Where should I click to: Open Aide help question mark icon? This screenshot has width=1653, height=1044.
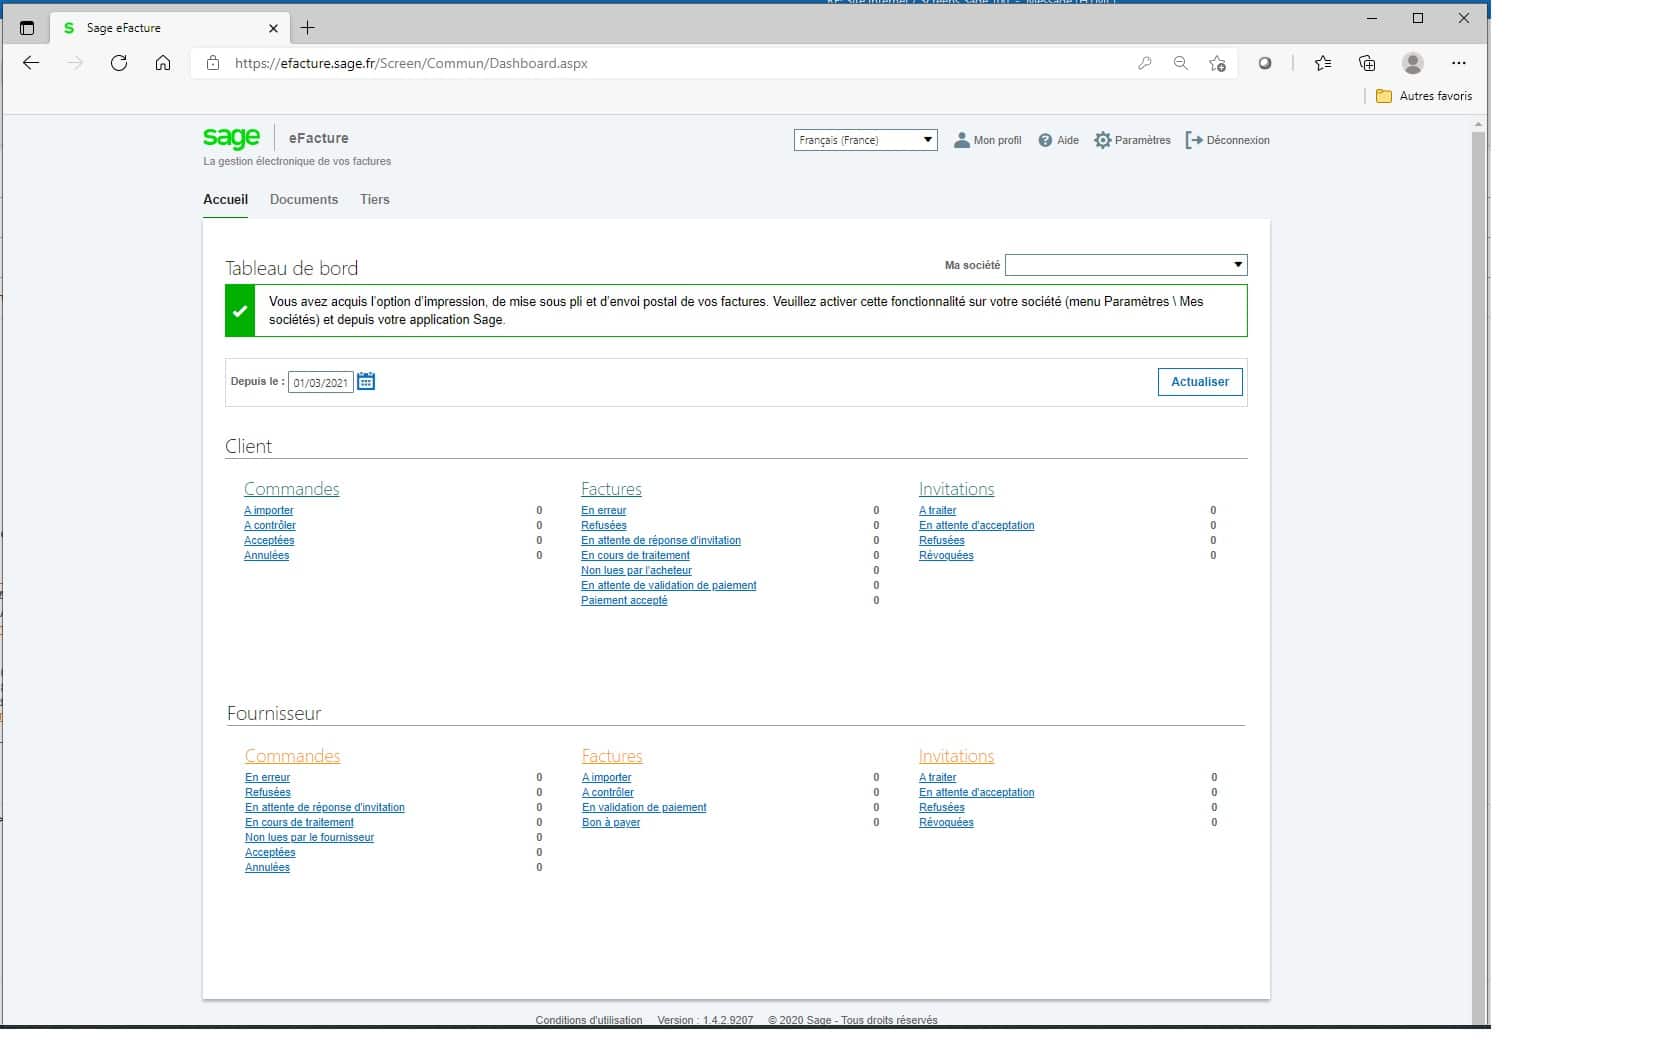[x=1045, y=141]
